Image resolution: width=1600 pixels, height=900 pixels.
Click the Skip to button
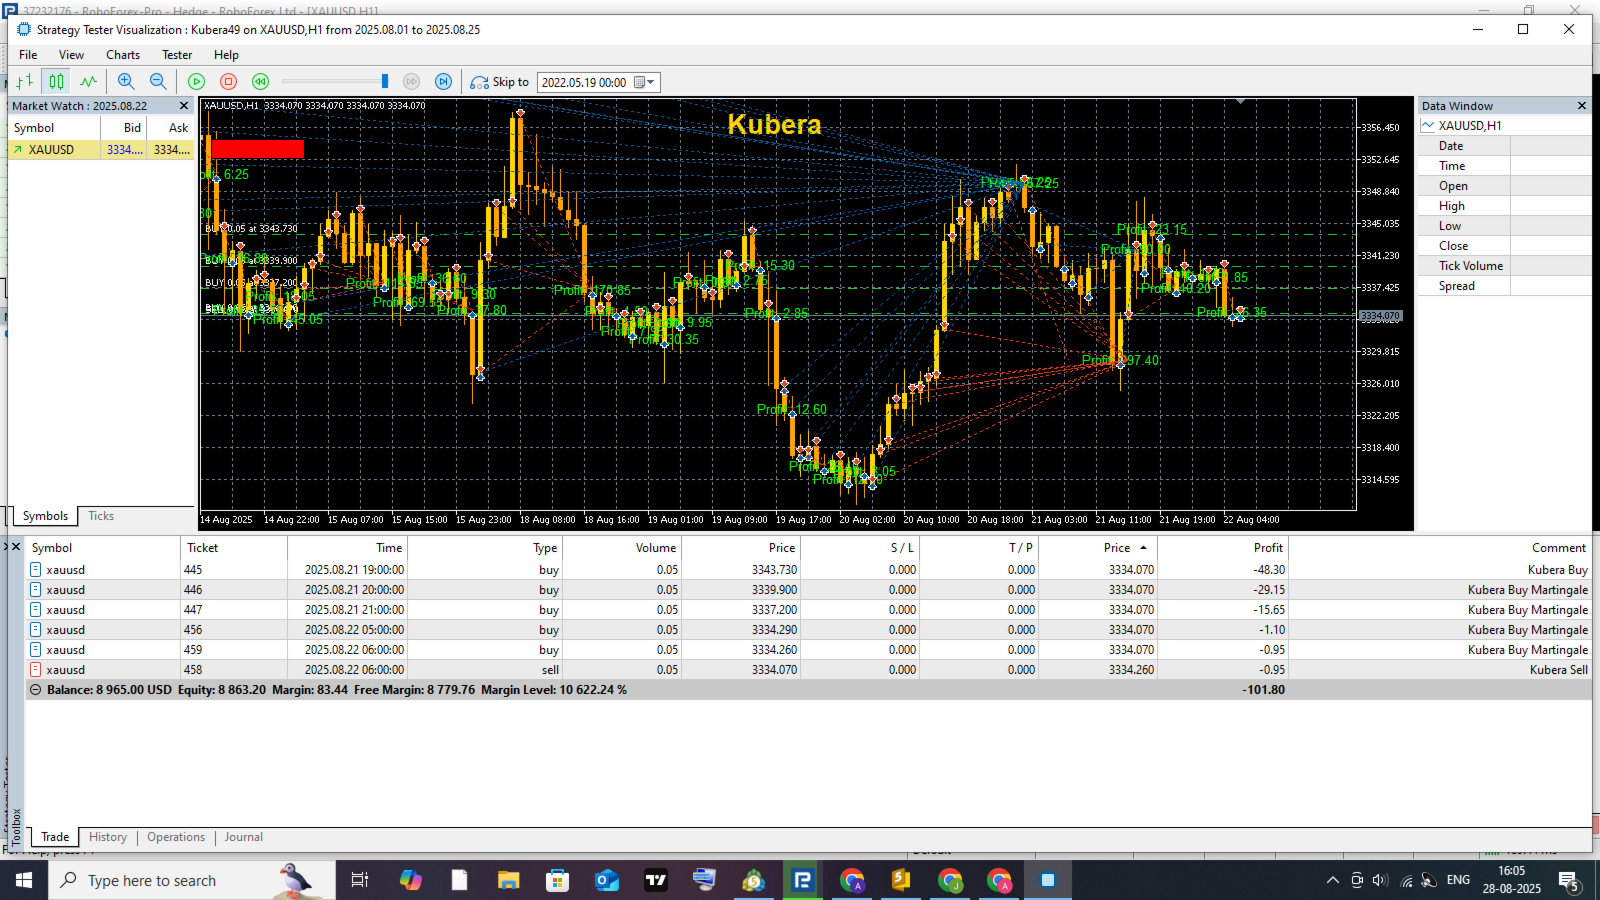[499, 82]
